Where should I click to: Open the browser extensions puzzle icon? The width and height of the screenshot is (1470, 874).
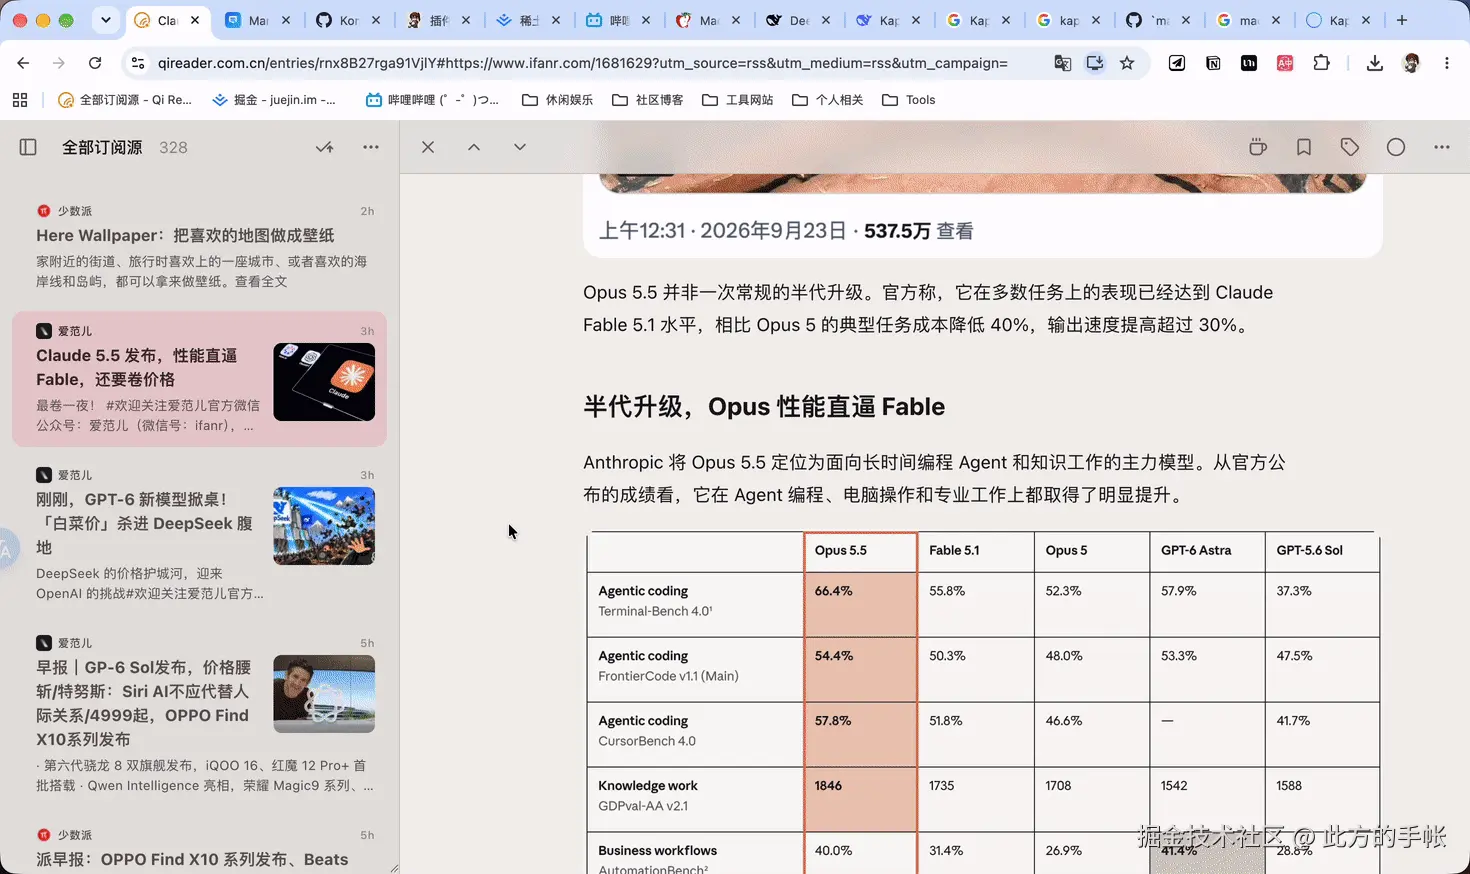(x=1321, y=63)
